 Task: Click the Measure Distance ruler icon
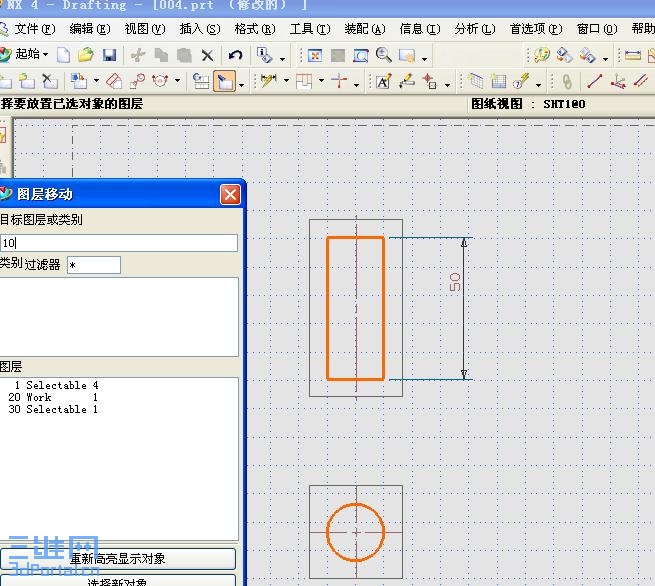click(x=632, y=55)
